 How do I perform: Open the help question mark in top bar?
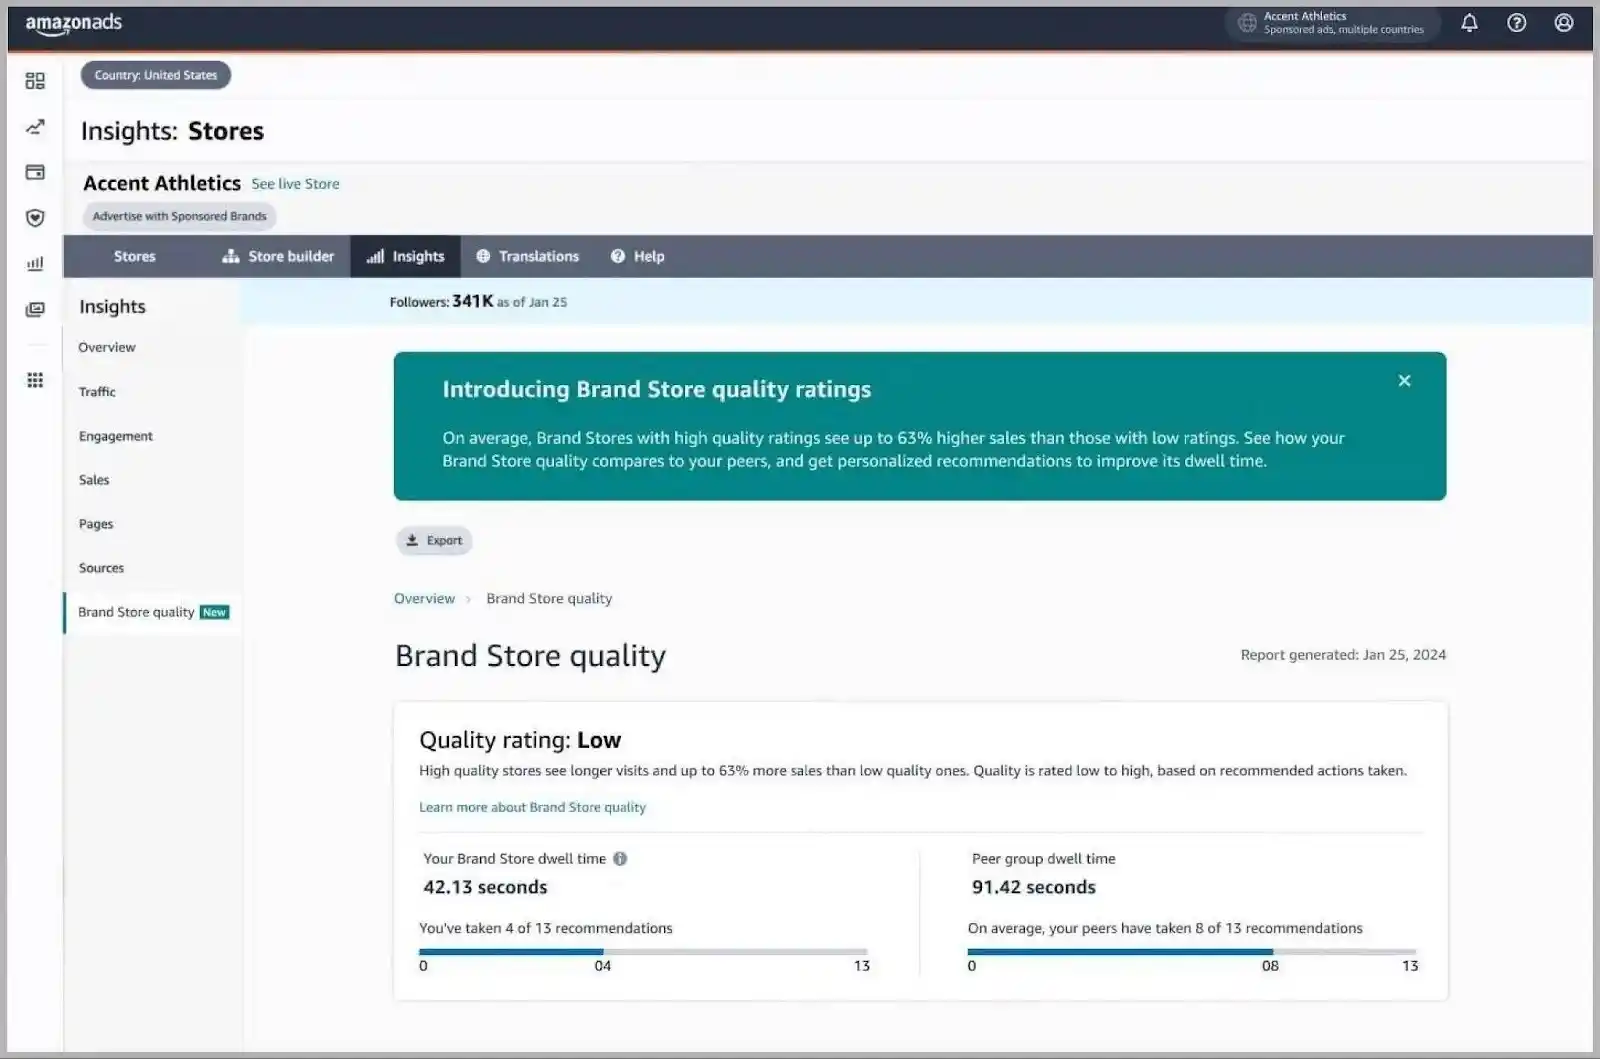(x=1517, y=23)
